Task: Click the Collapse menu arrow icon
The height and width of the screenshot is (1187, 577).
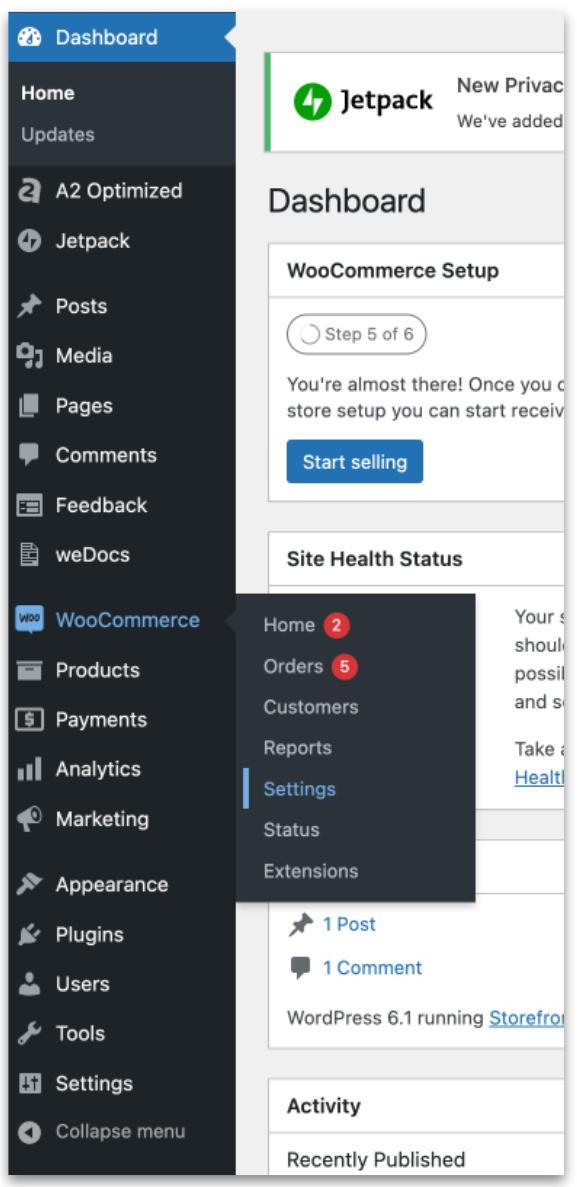Action: (x=29, y=1132)
